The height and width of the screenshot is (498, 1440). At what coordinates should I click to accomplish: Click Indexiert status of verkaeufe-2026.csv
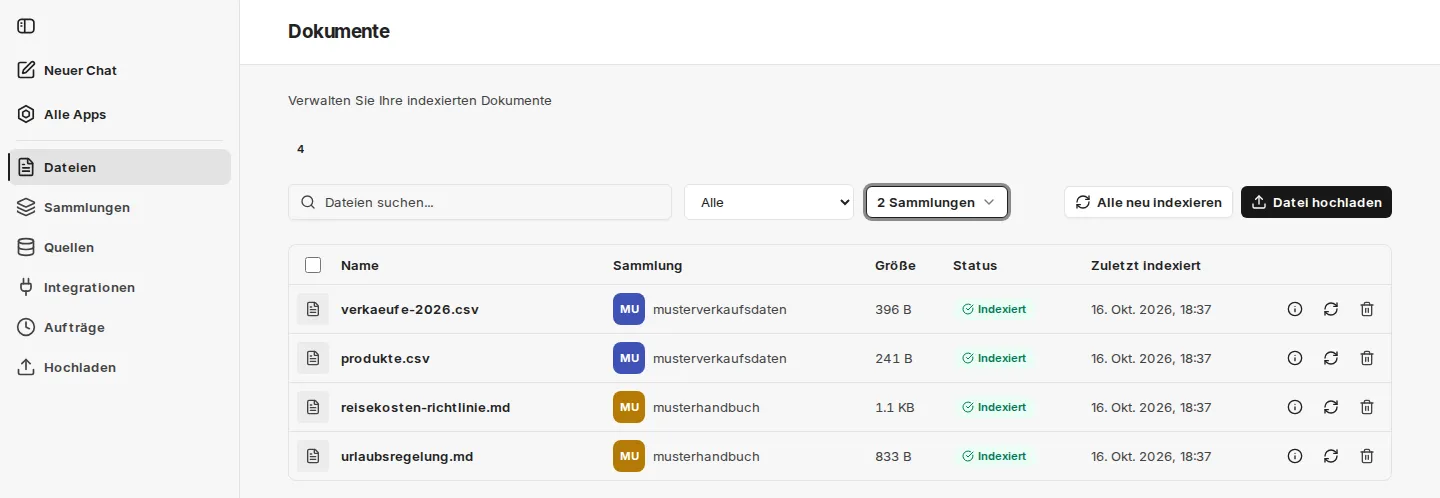pos(994,309)
